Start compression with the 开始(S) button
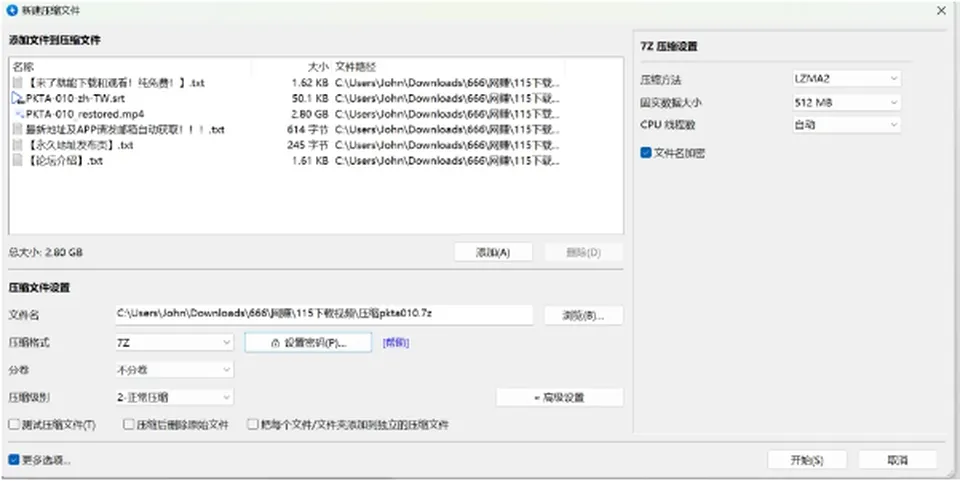960x481 pixels. point(807,460)
